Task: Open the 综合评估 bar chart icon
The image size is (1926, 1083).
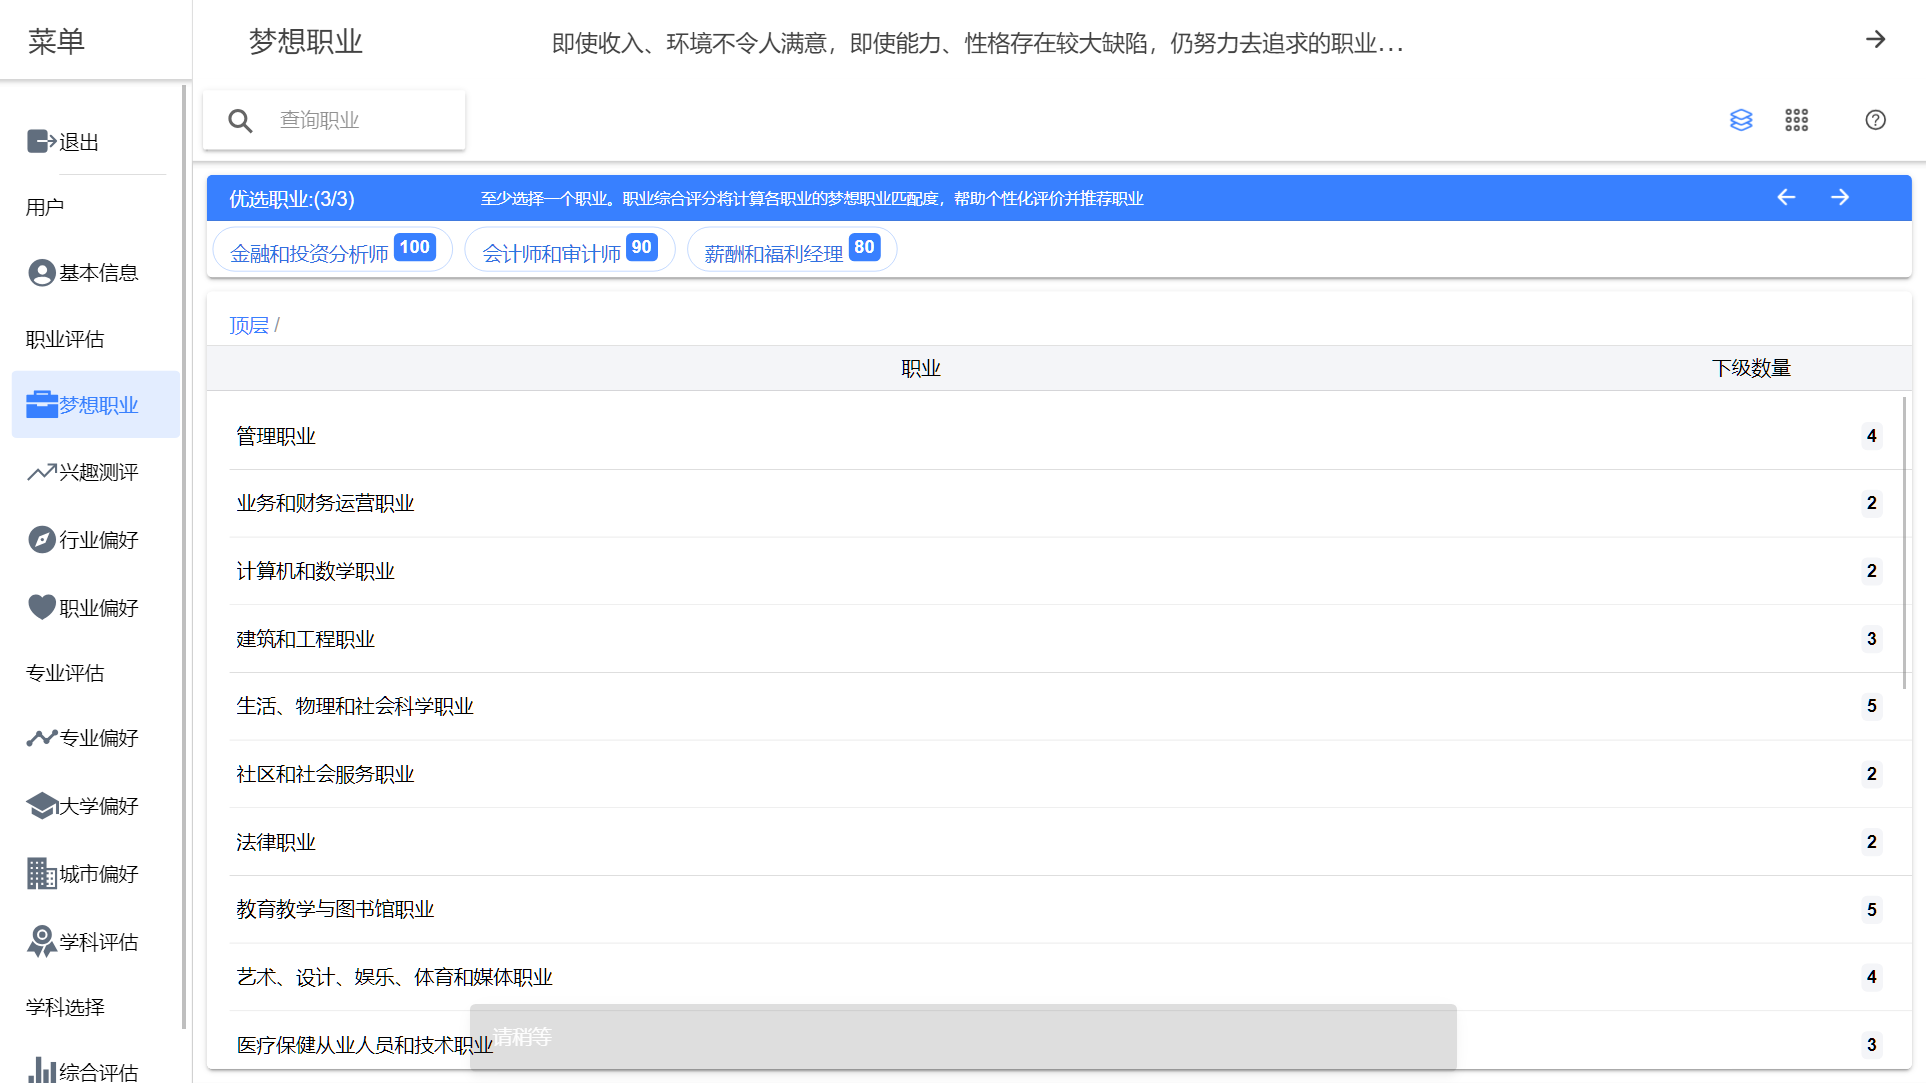Action: (x=41, y=1070)
